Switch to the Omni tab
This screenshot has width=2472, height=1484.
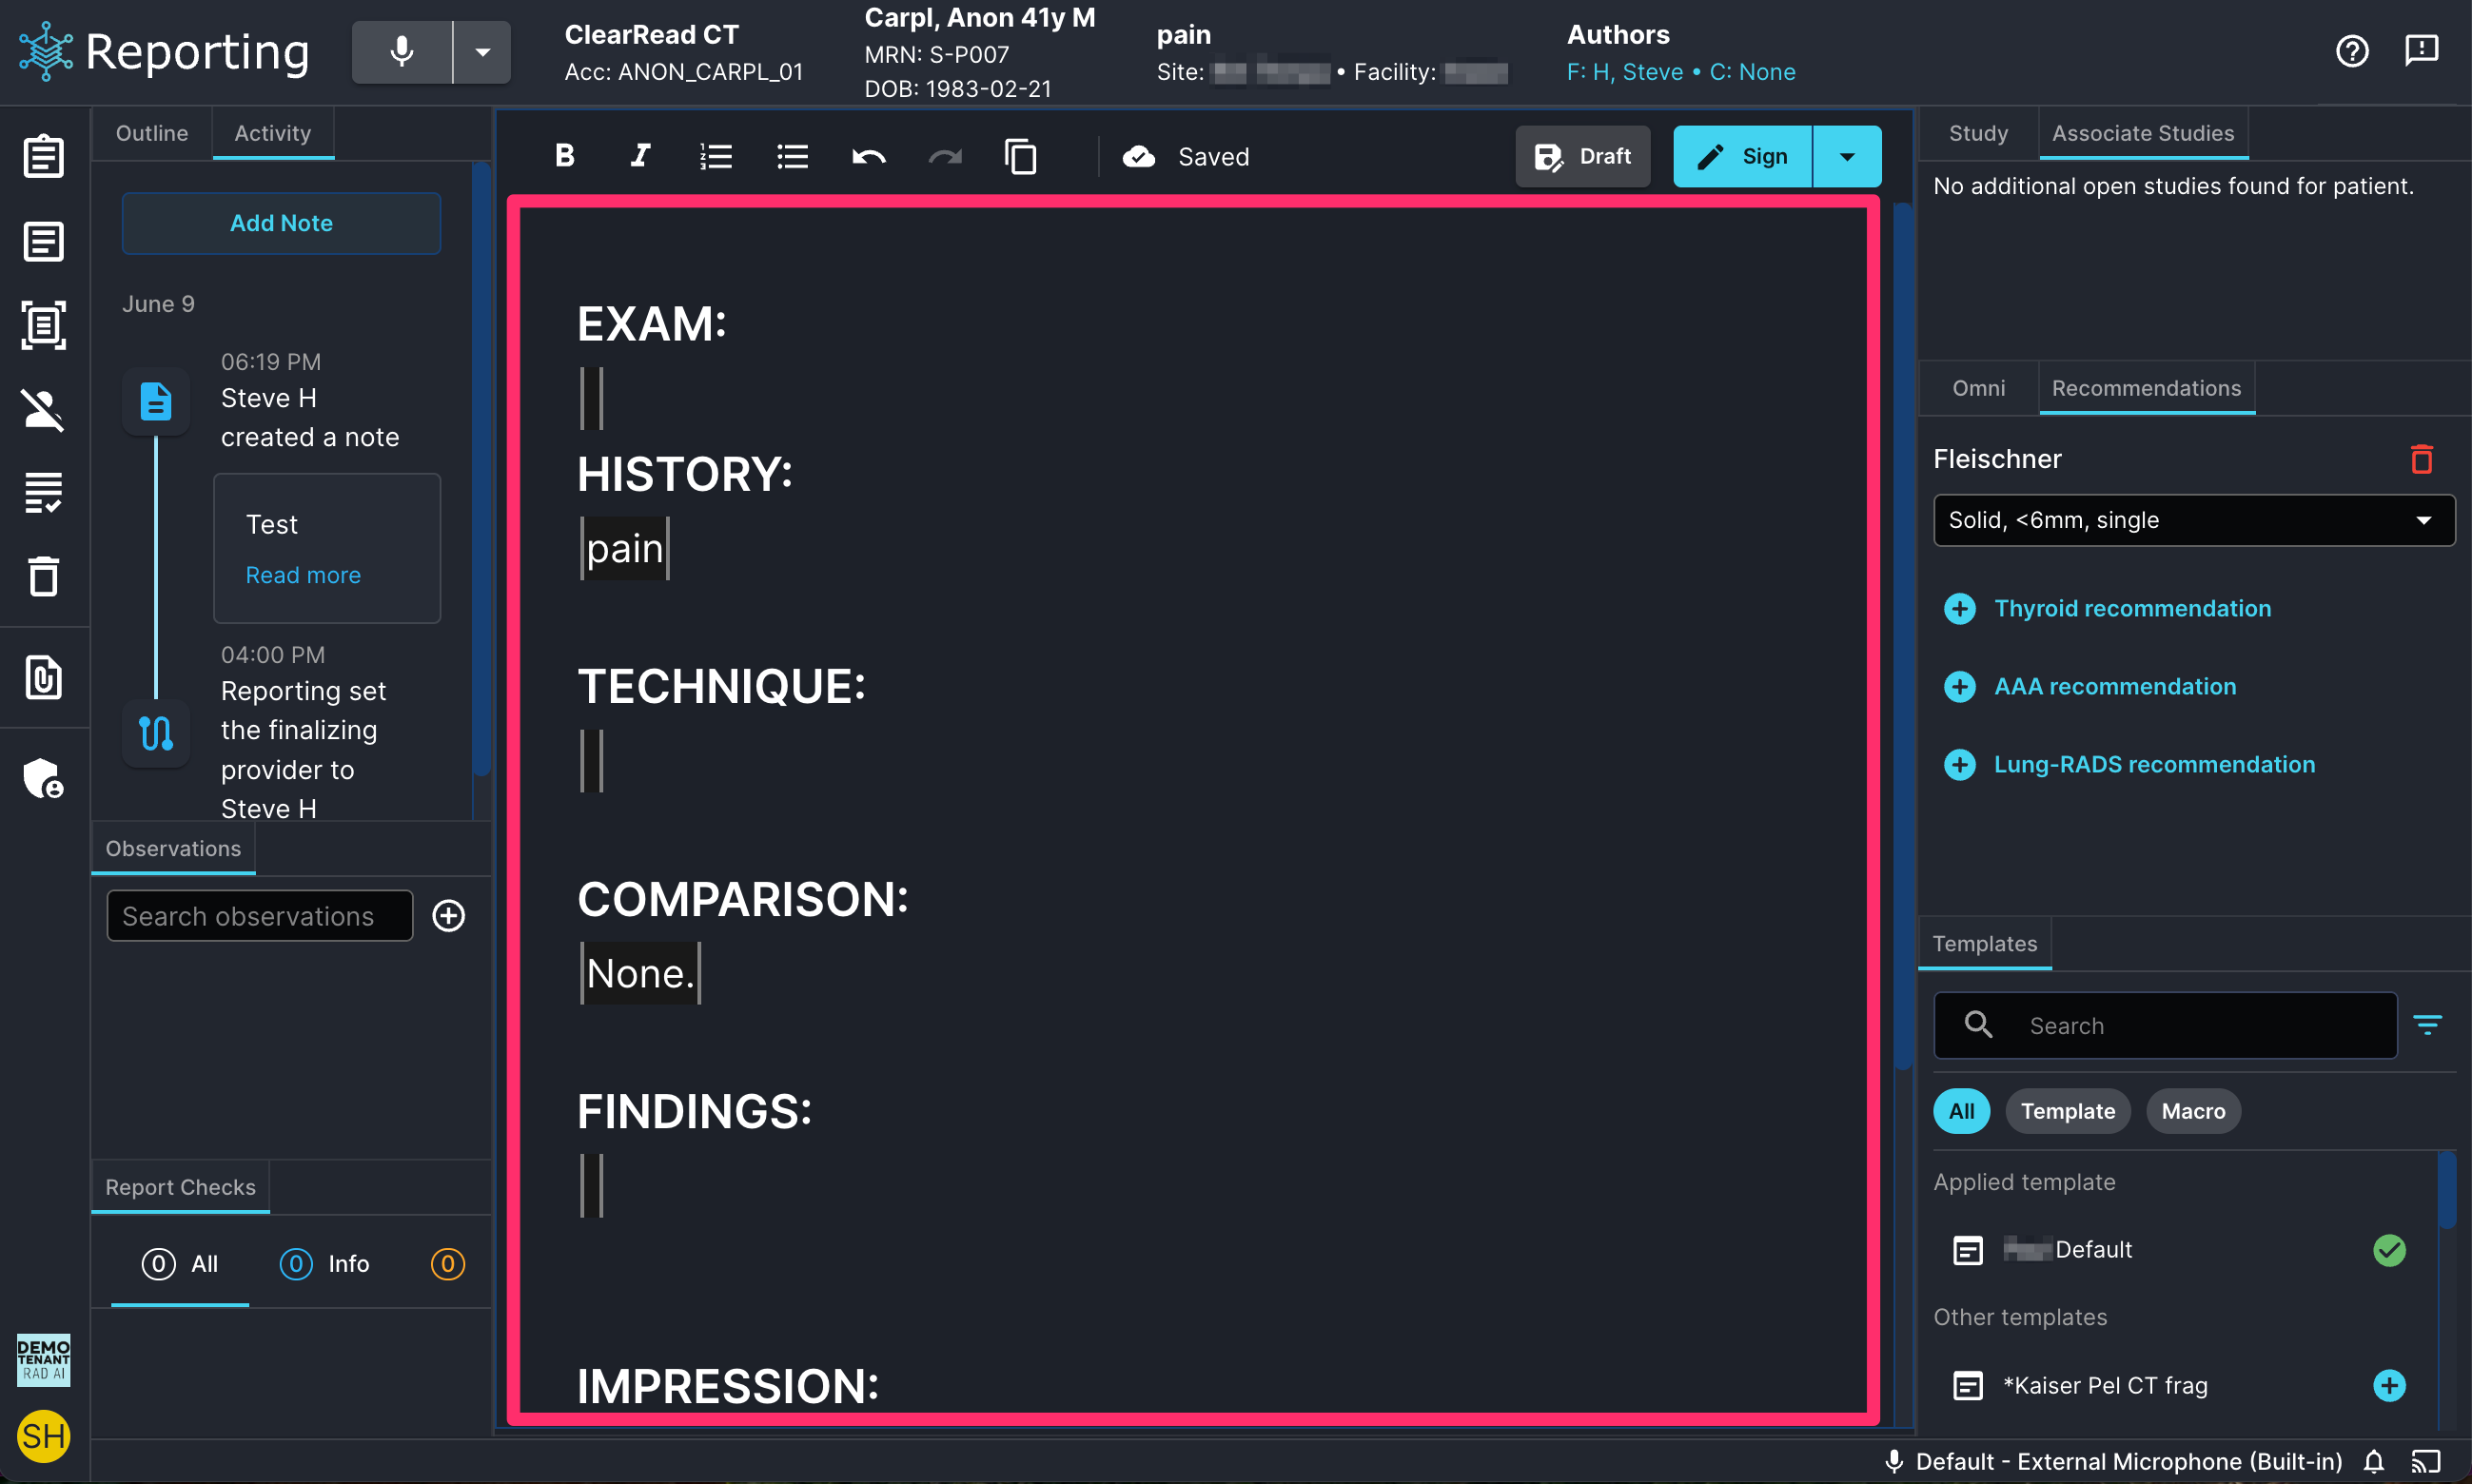[1978, 388]
